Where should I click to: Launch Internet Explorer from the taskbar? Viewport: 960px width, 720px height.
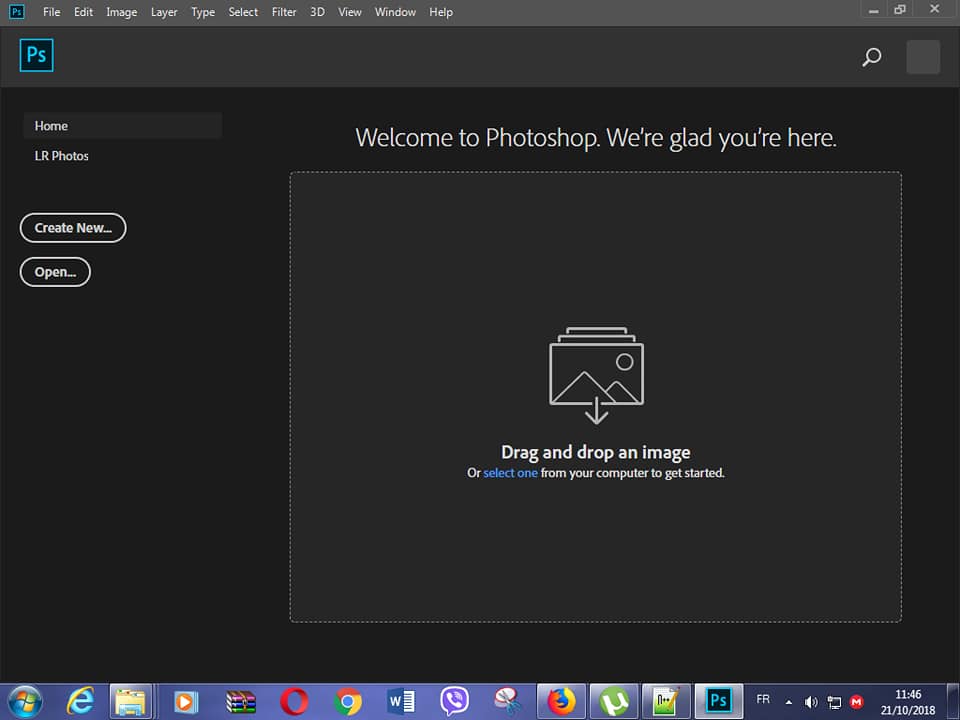(80, 702)
